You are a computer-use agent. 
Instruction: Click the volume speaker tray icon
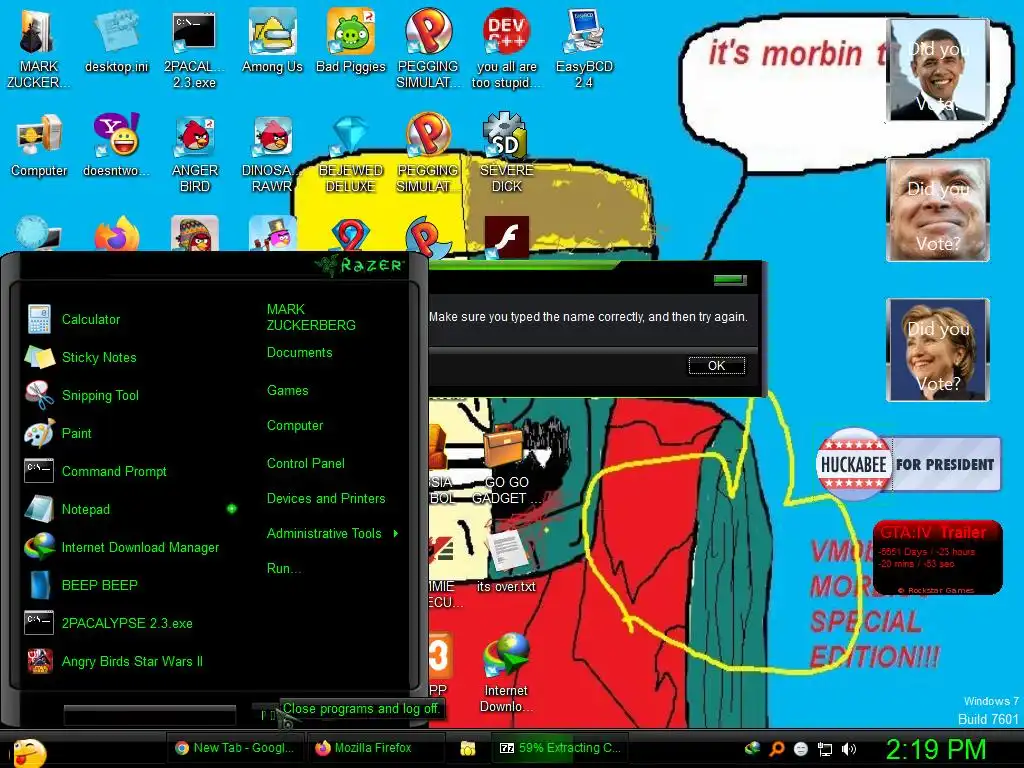849,749
